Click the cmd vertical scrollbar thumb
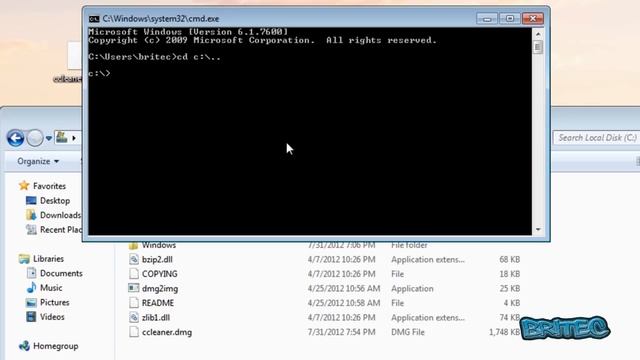640x360 pixels. (x=538, y=47)
